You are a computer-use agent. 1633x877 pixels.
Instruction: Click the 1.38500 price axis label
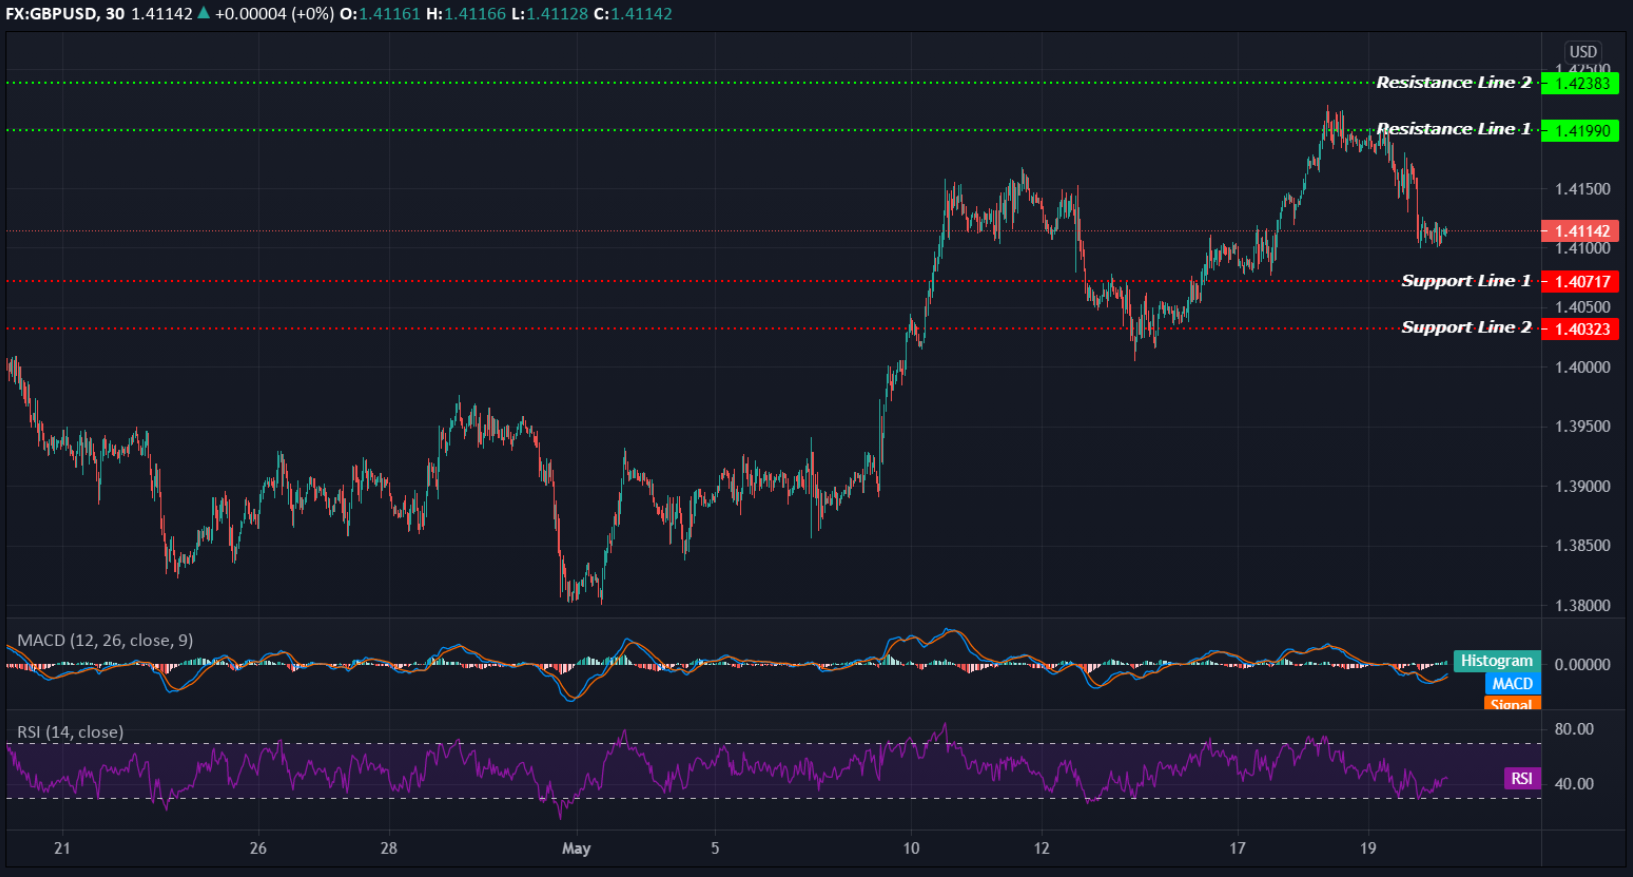click(1583, 546)
